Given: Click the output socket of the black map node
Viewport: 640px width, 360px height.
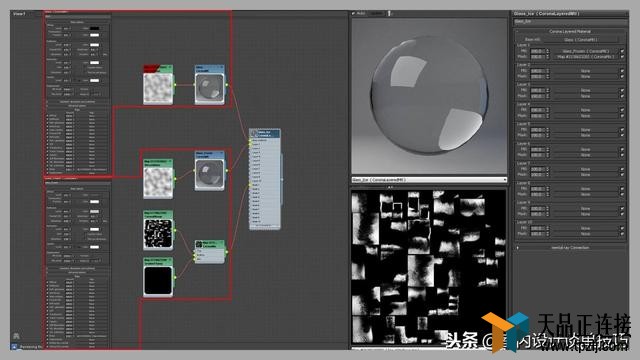Looking at the screenshot, I should [176, 278].
